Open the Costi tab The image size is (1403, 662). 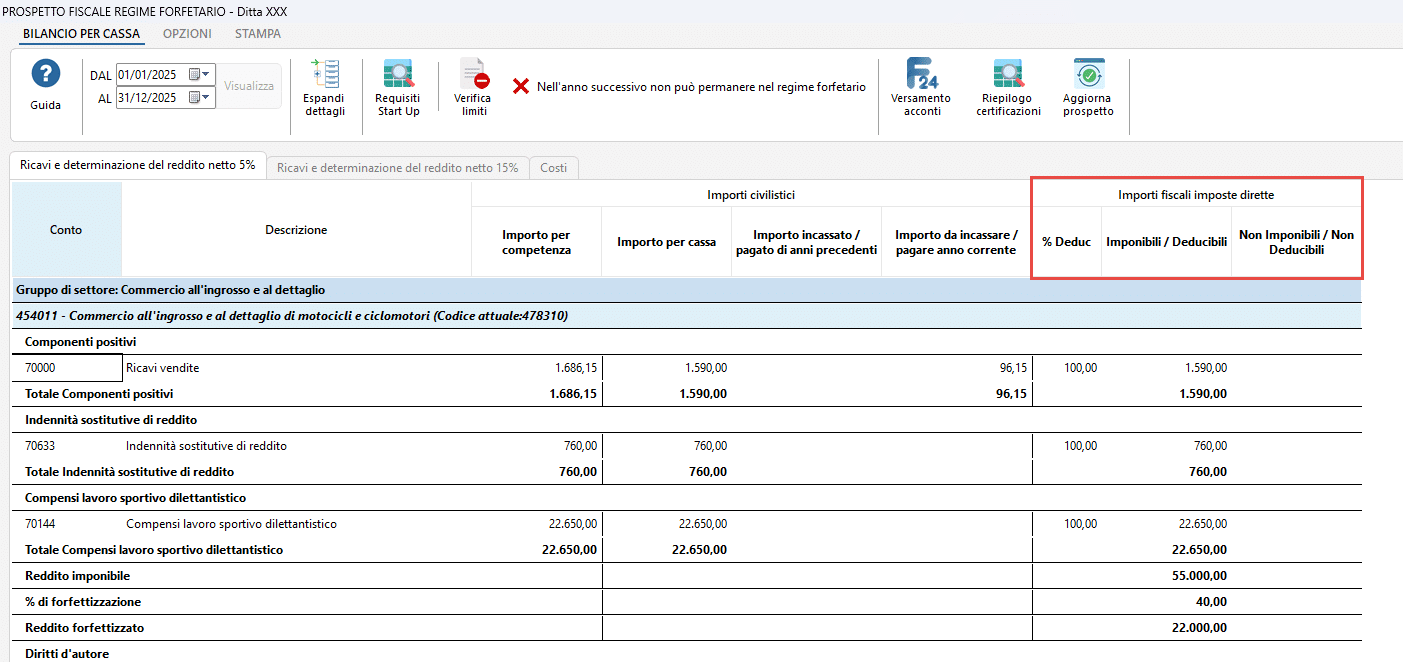pyautogui.click(x=554, y=168)
